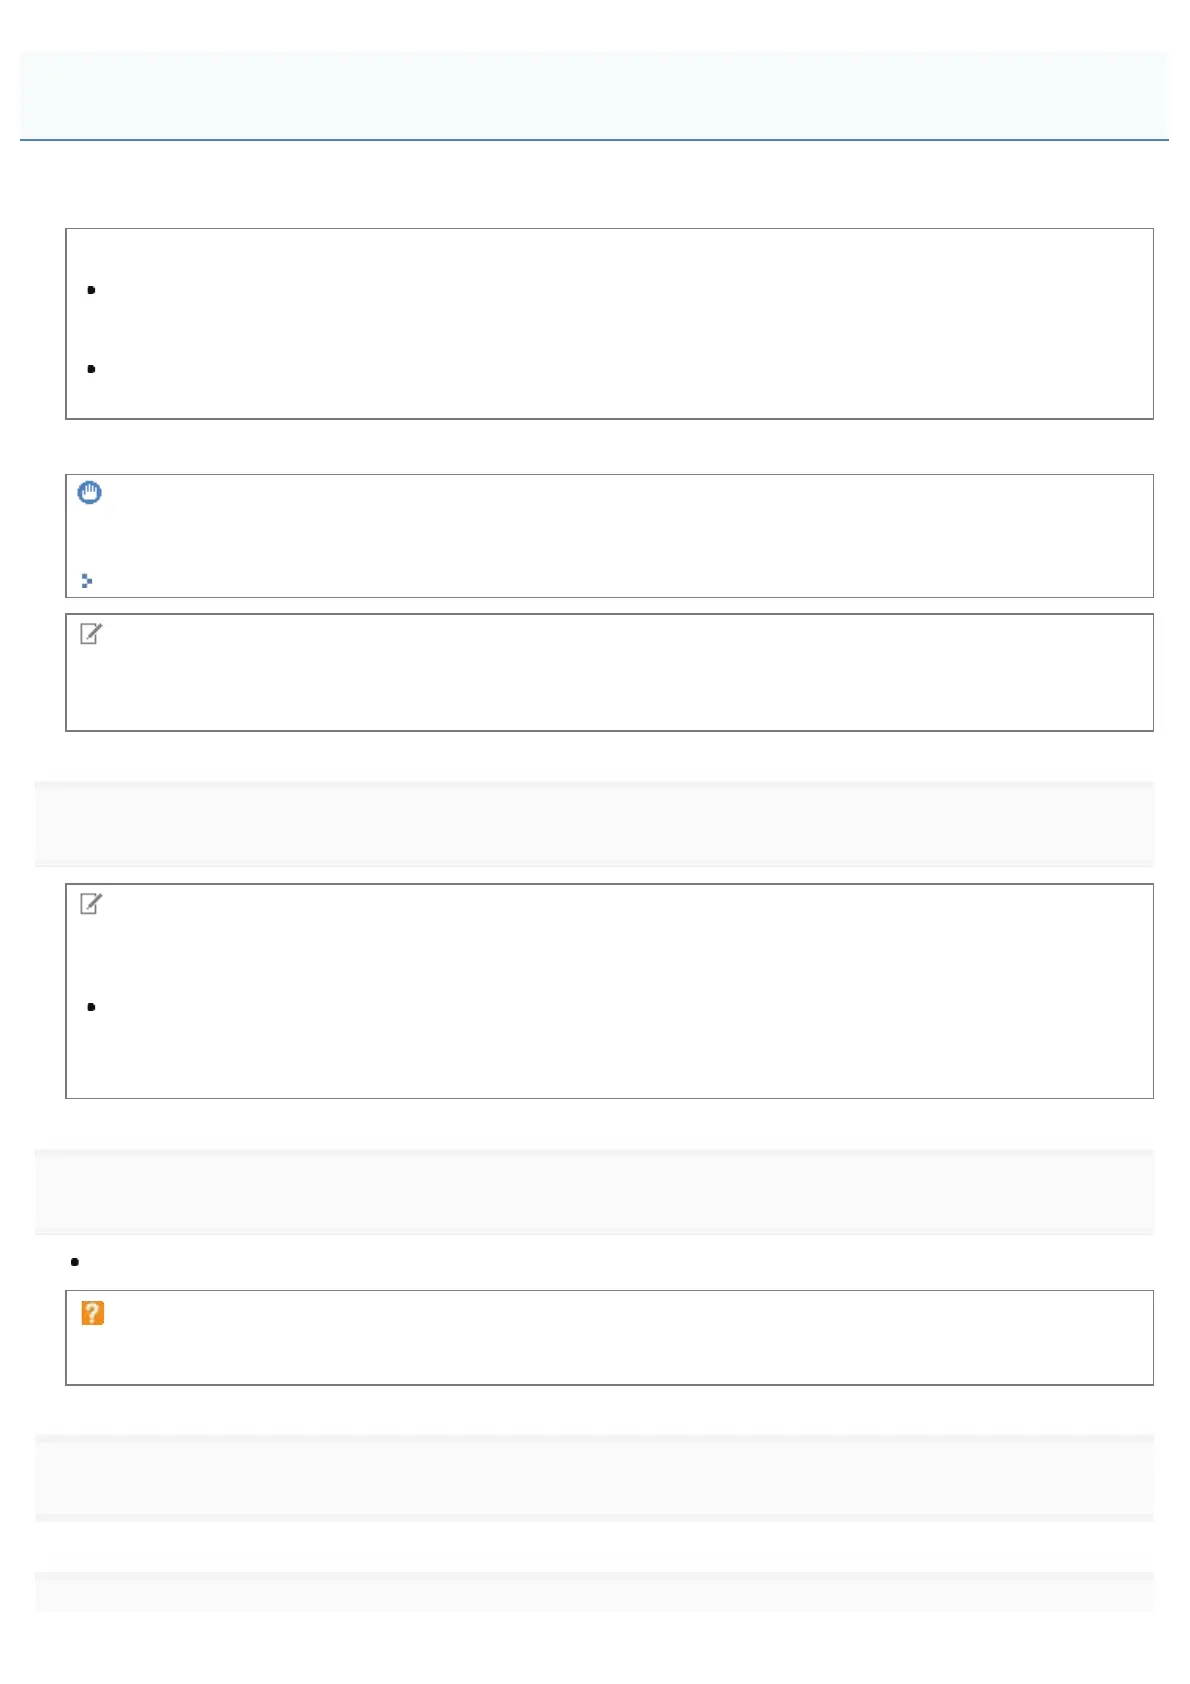
Task: Select the partially visible bottom gray heading bar
Action: click(x=594, y=1592)
